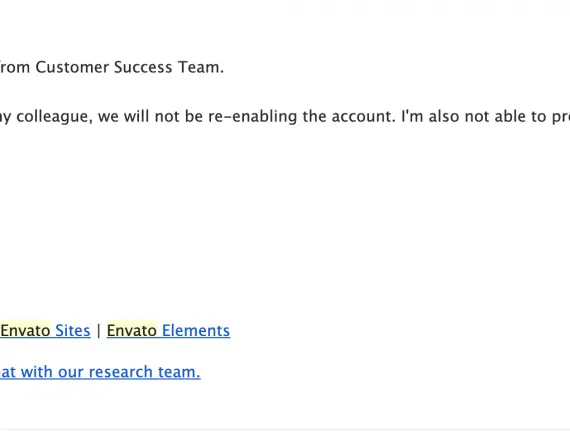570x432 pixels.
Task: Click the words not be
Action: pos(178,116)
